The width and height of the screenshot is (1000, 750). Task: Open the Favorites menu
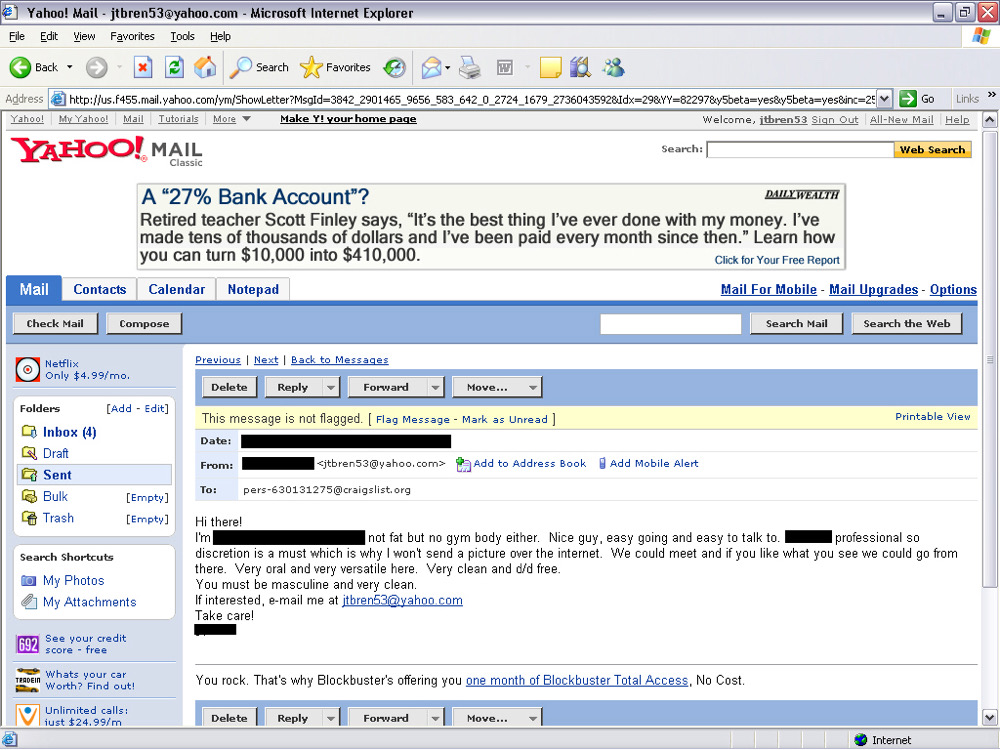(132, 36)
